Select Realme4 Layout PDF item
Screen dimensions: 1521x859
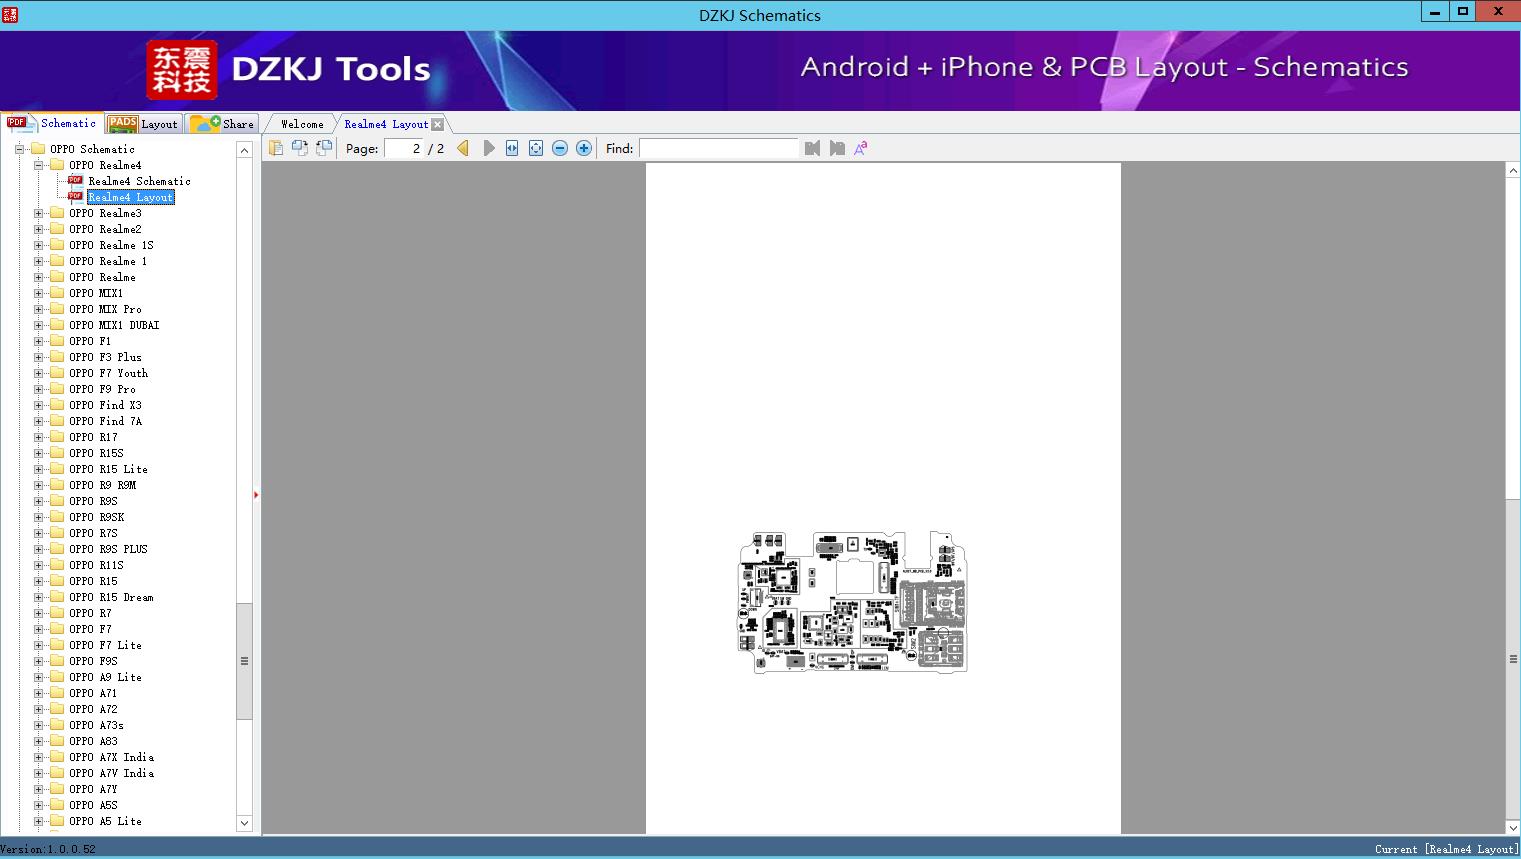point(130,197)
